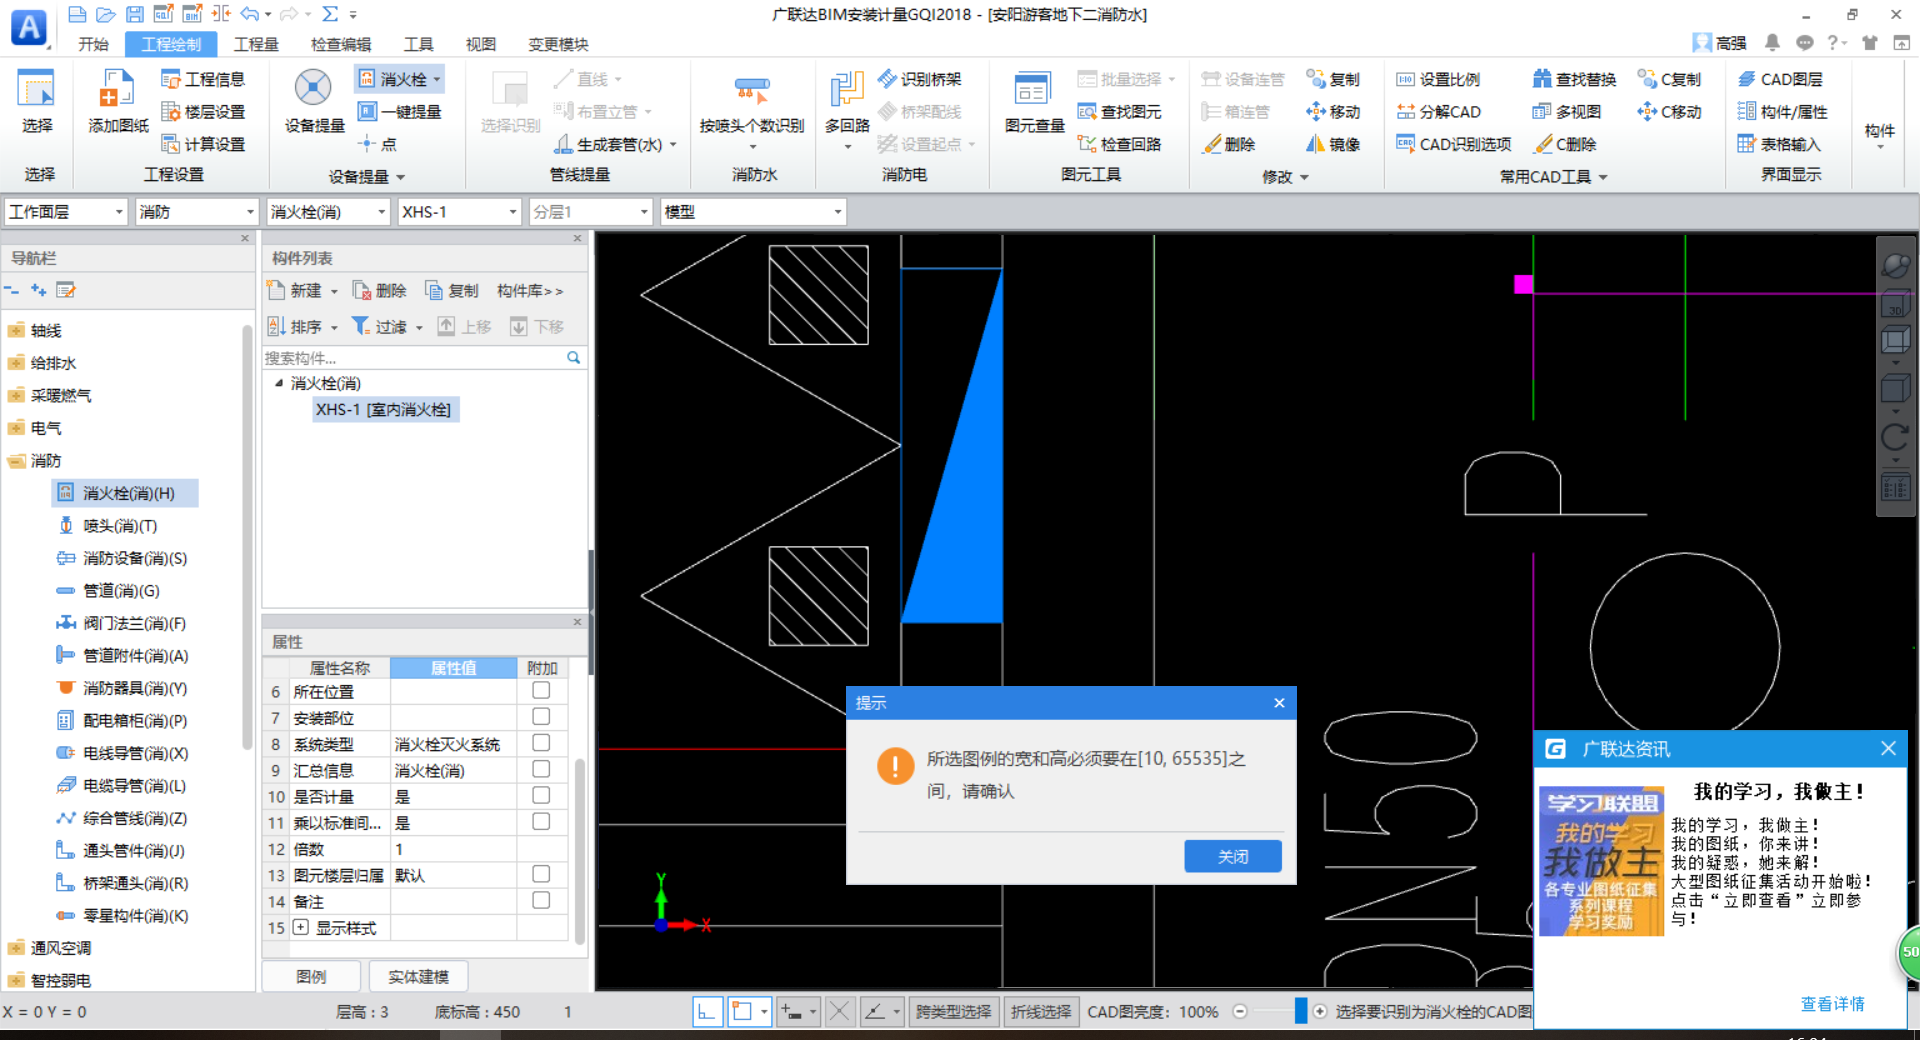Click the 删除 delete tool in ribbon
The height and width of the screenshot is (1040, 1920).
(x=1230, y=144)
